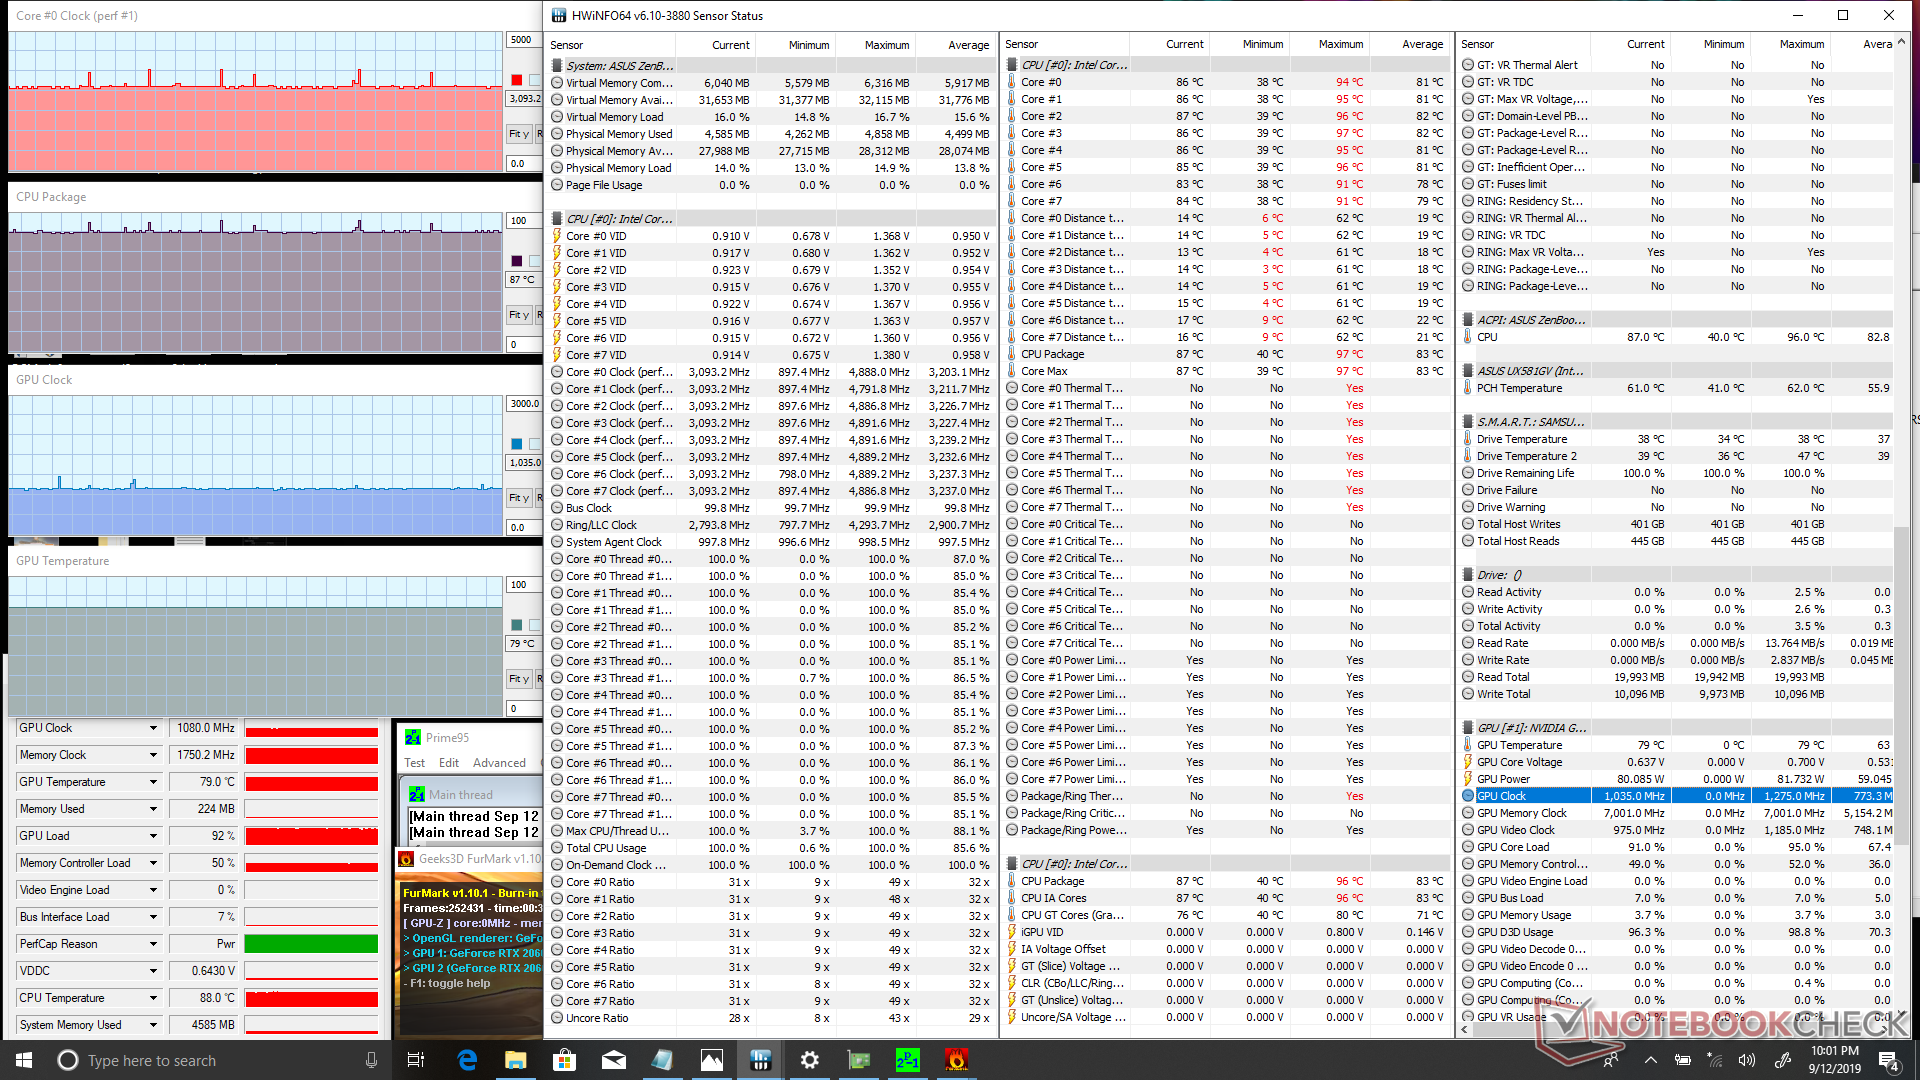The image size is (1920, 1080).
Task: Click Fit y in GPU Temperature graph
Action: pyautogui.click(x=518, y=679)
